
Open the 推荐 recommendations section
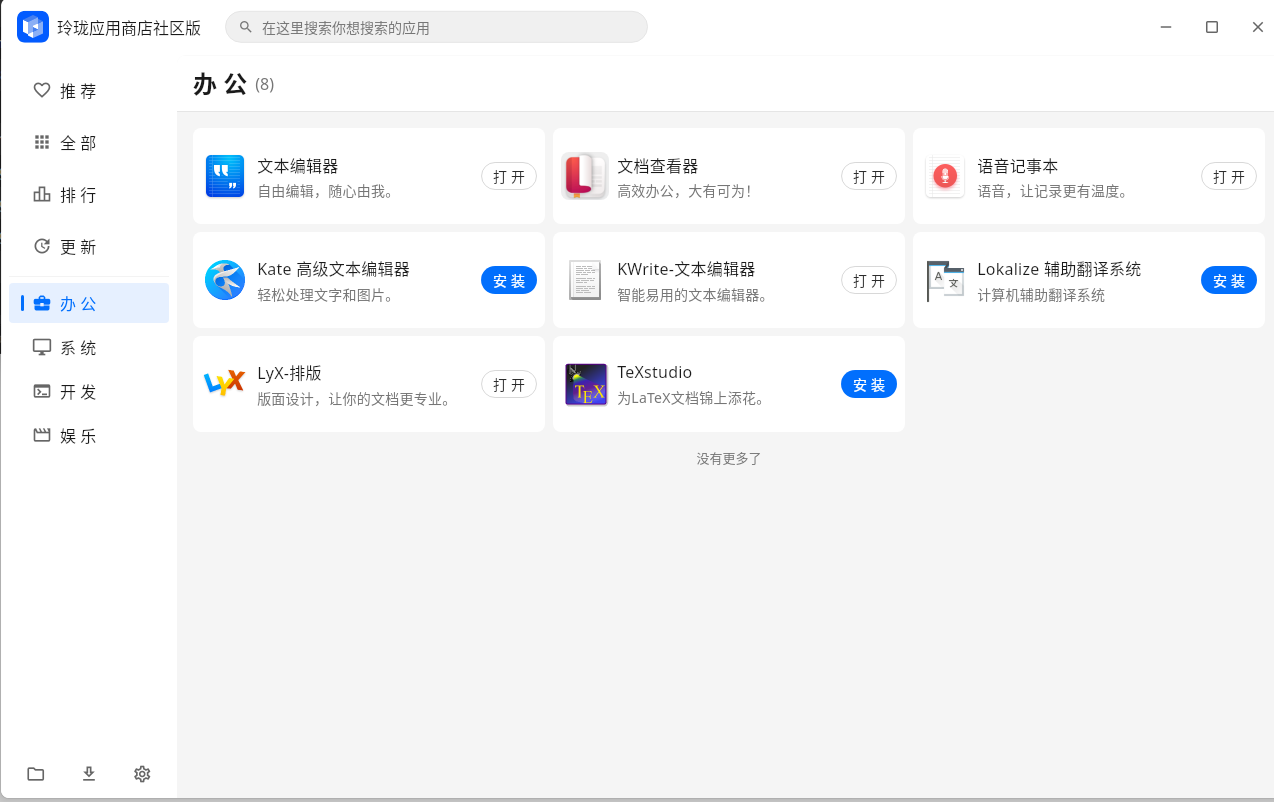tap(89, 91)
